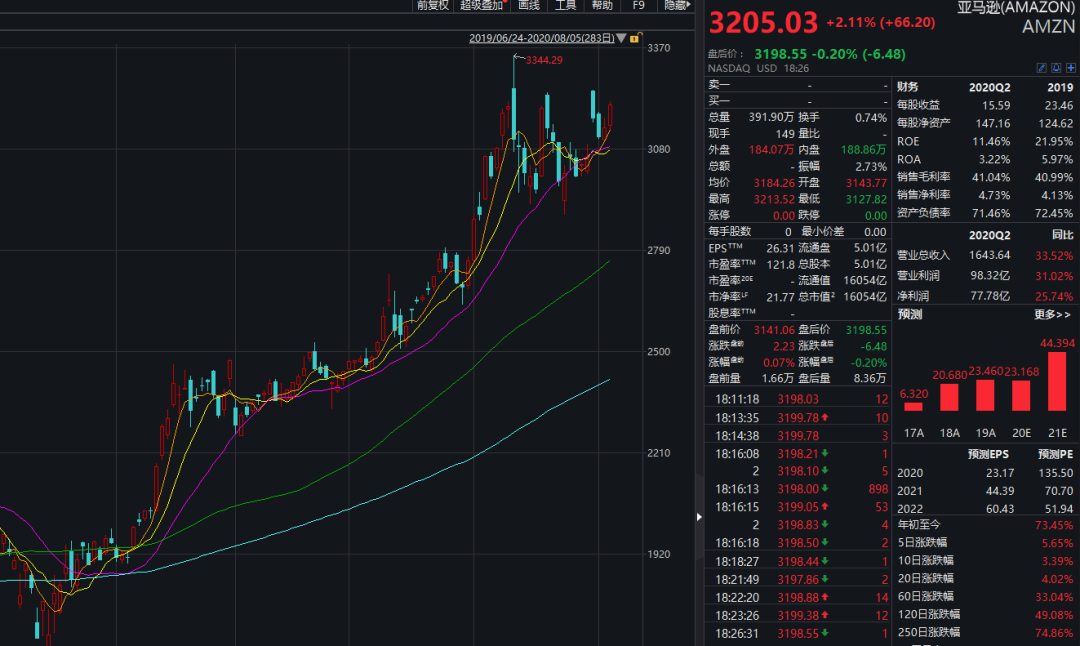Open the 帮助 help menu
The image size is (1080, 646).
[602, 6]
